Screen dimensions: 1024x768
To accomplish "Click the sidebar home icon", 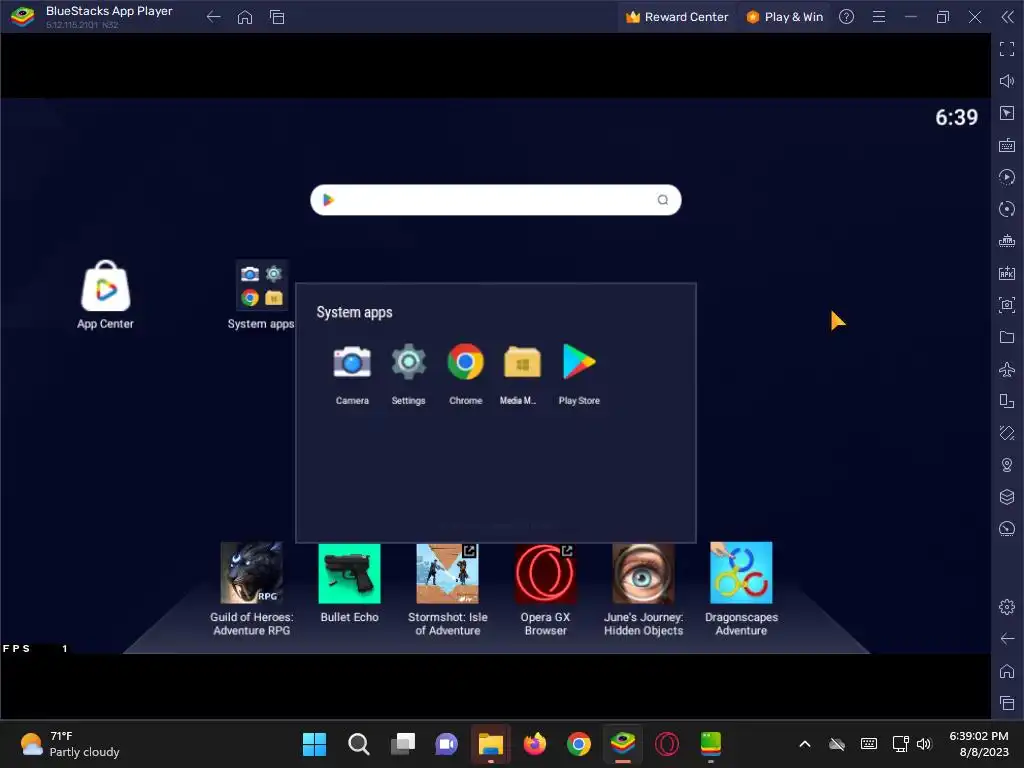I will 1007,671.
